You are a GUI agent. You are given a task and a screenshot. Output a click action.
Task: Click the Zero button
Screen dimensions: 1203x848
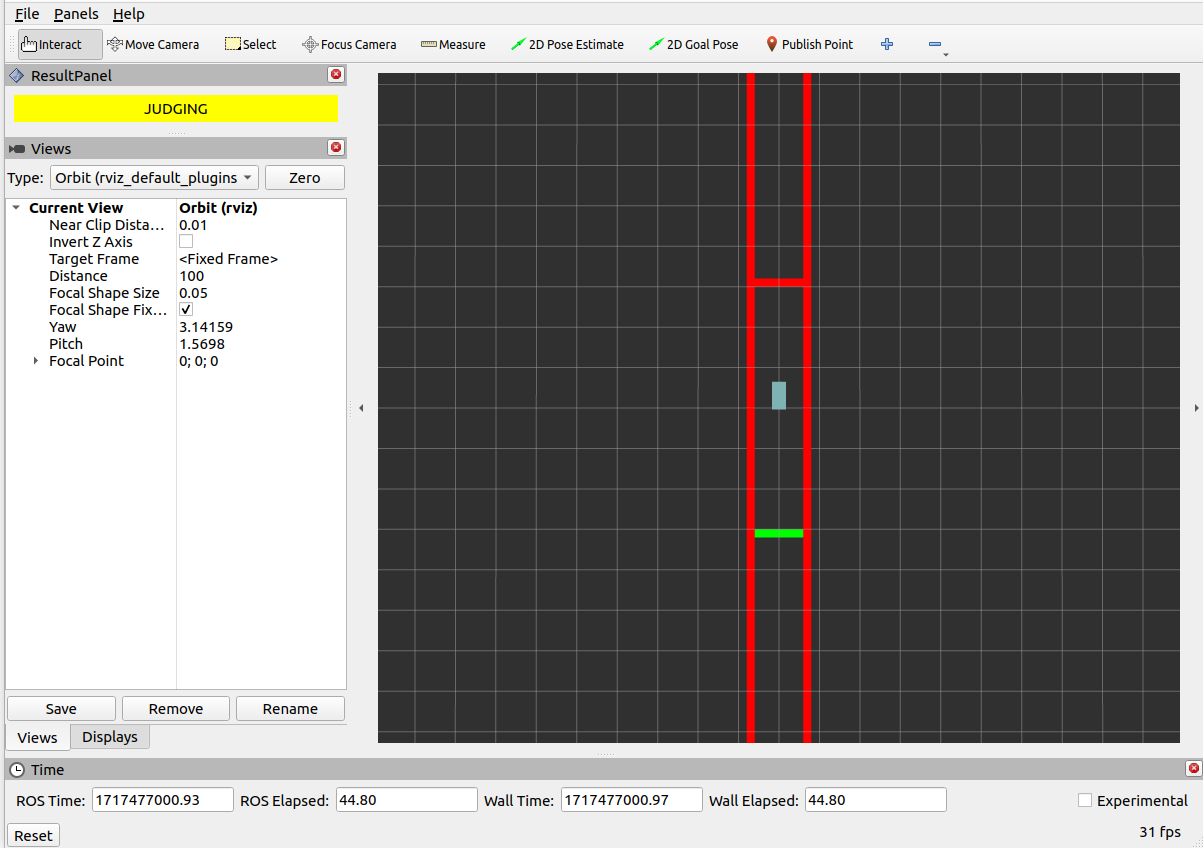tap(304, 177)
